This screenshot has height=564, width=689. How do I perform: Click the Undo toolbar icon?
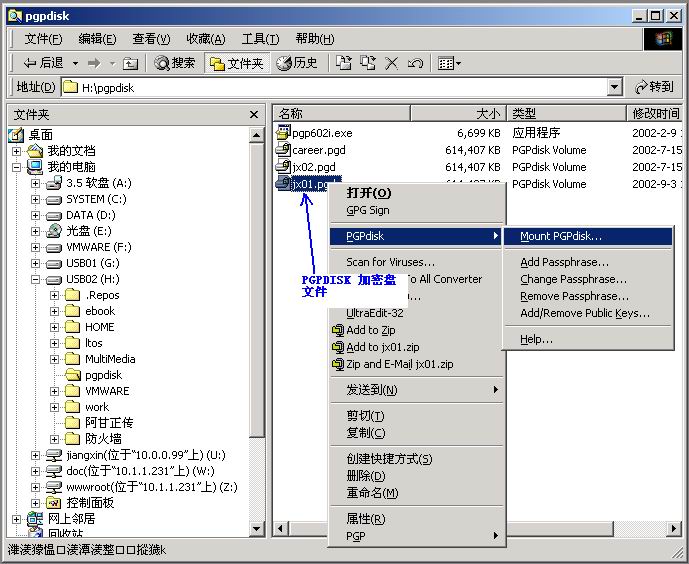[x=415, y=64]
